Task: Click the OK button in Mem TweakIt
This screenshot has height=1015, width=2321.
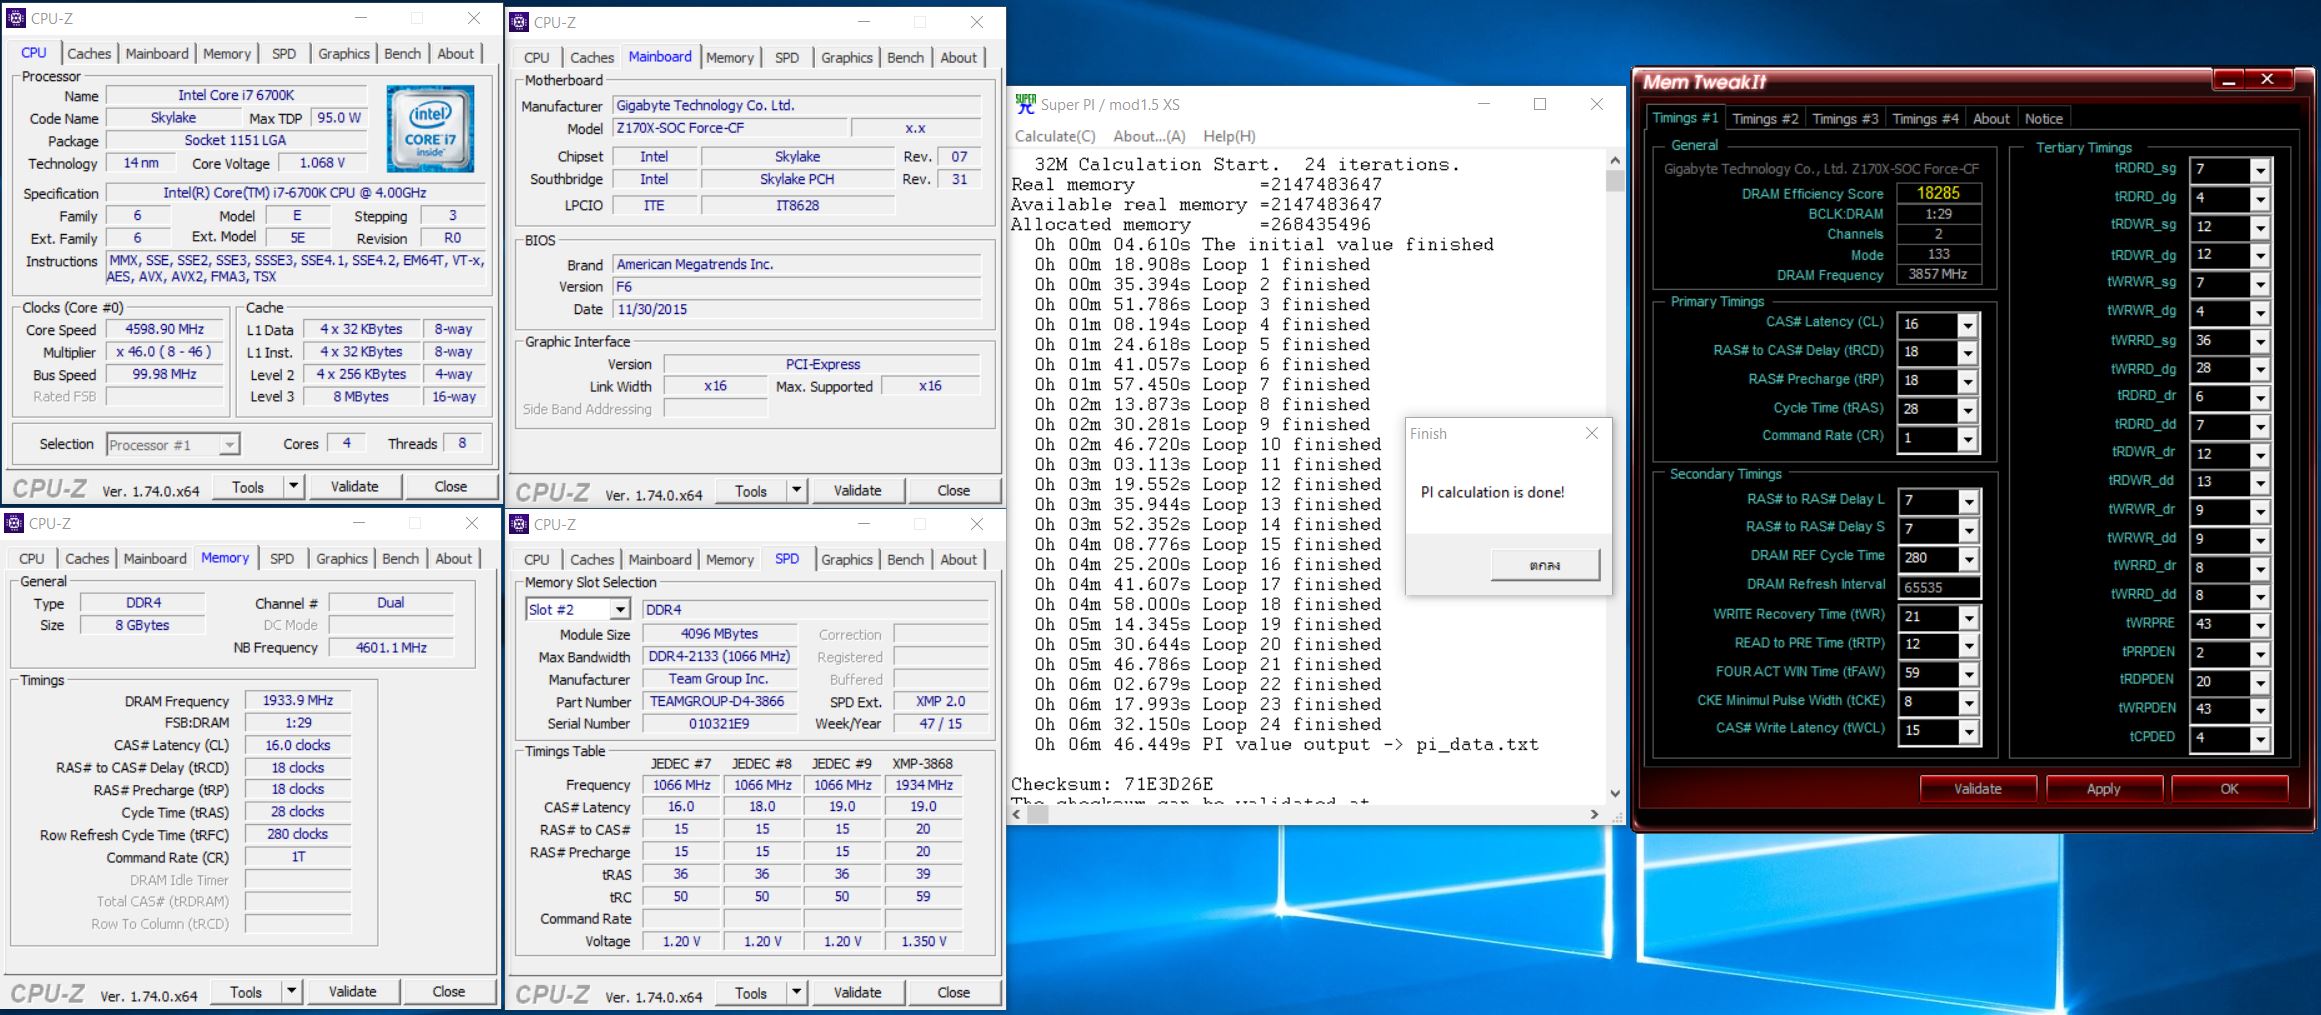Action: coord(2229,789)
